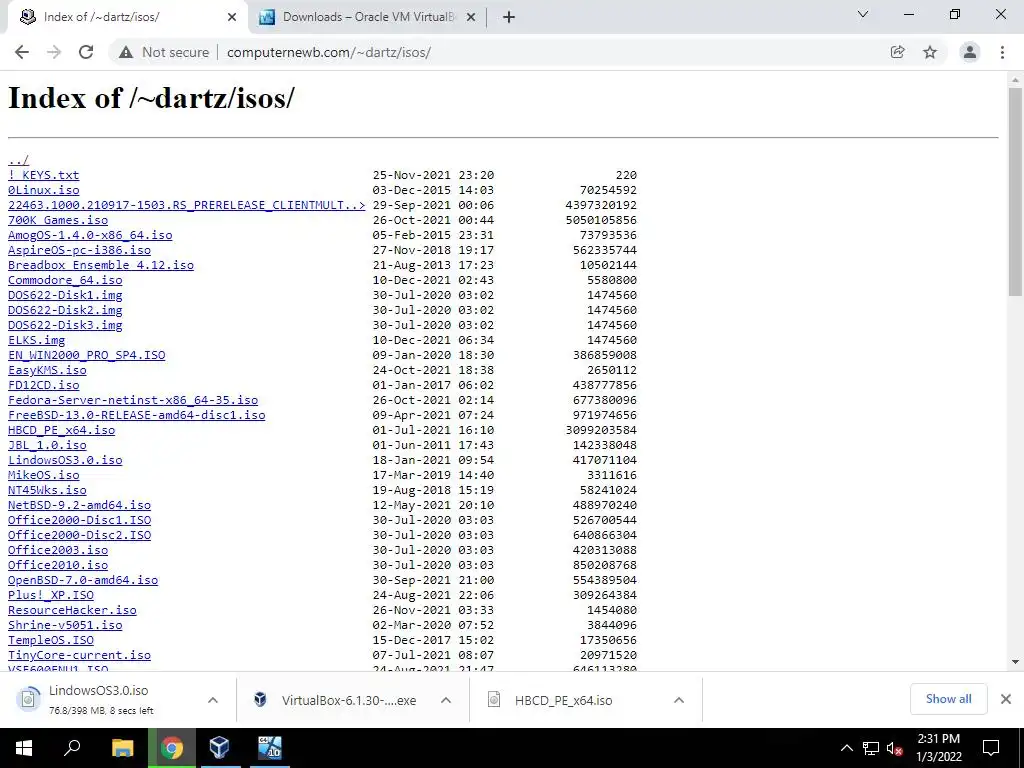Click TinyCore-current.iso link

tap(80, 656)
